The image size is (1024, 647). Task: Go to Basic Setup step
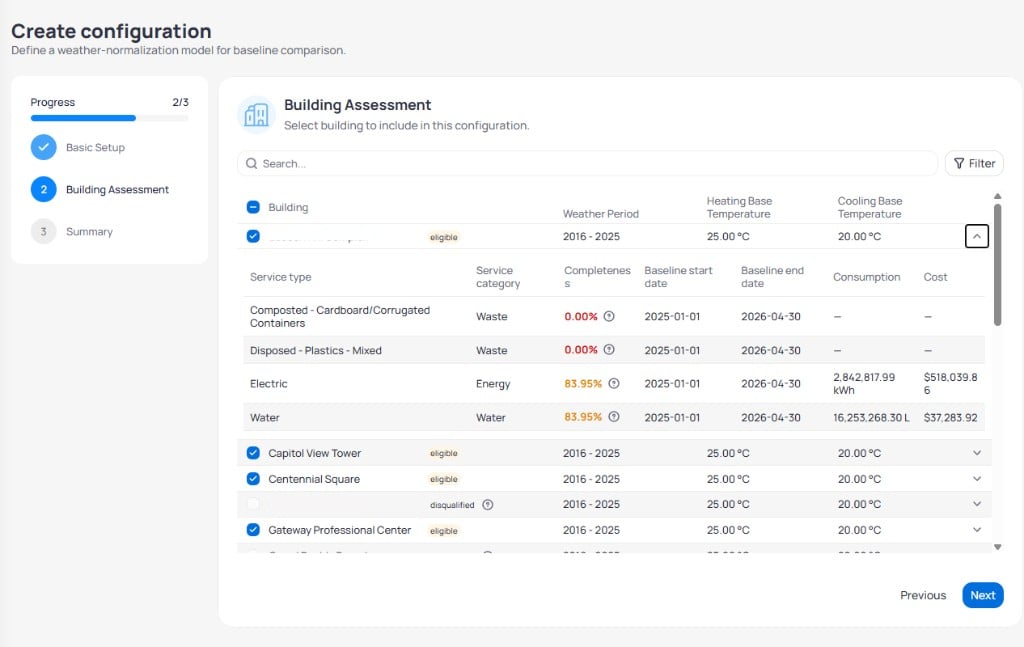[x=95, y=148]
